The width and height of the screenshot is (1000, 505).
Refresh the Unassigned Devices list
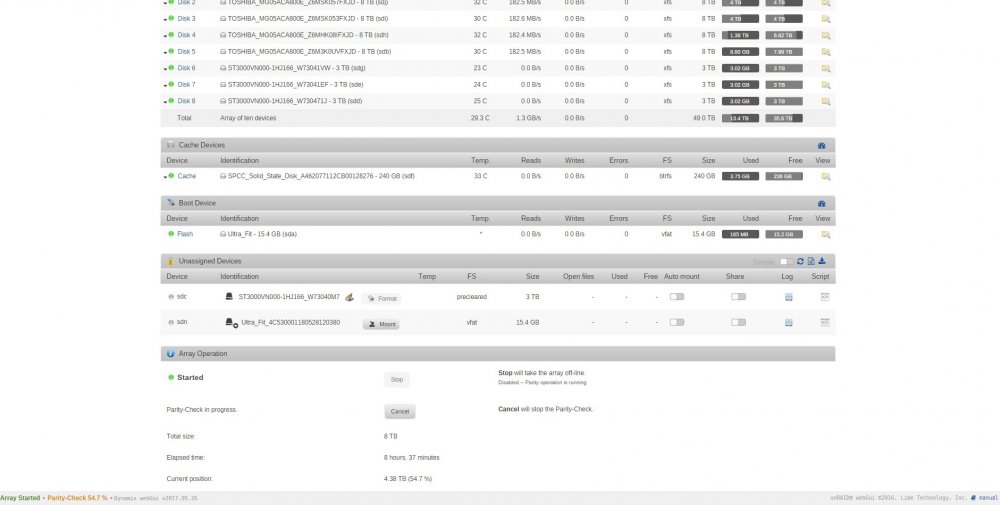tap(800, 261)
